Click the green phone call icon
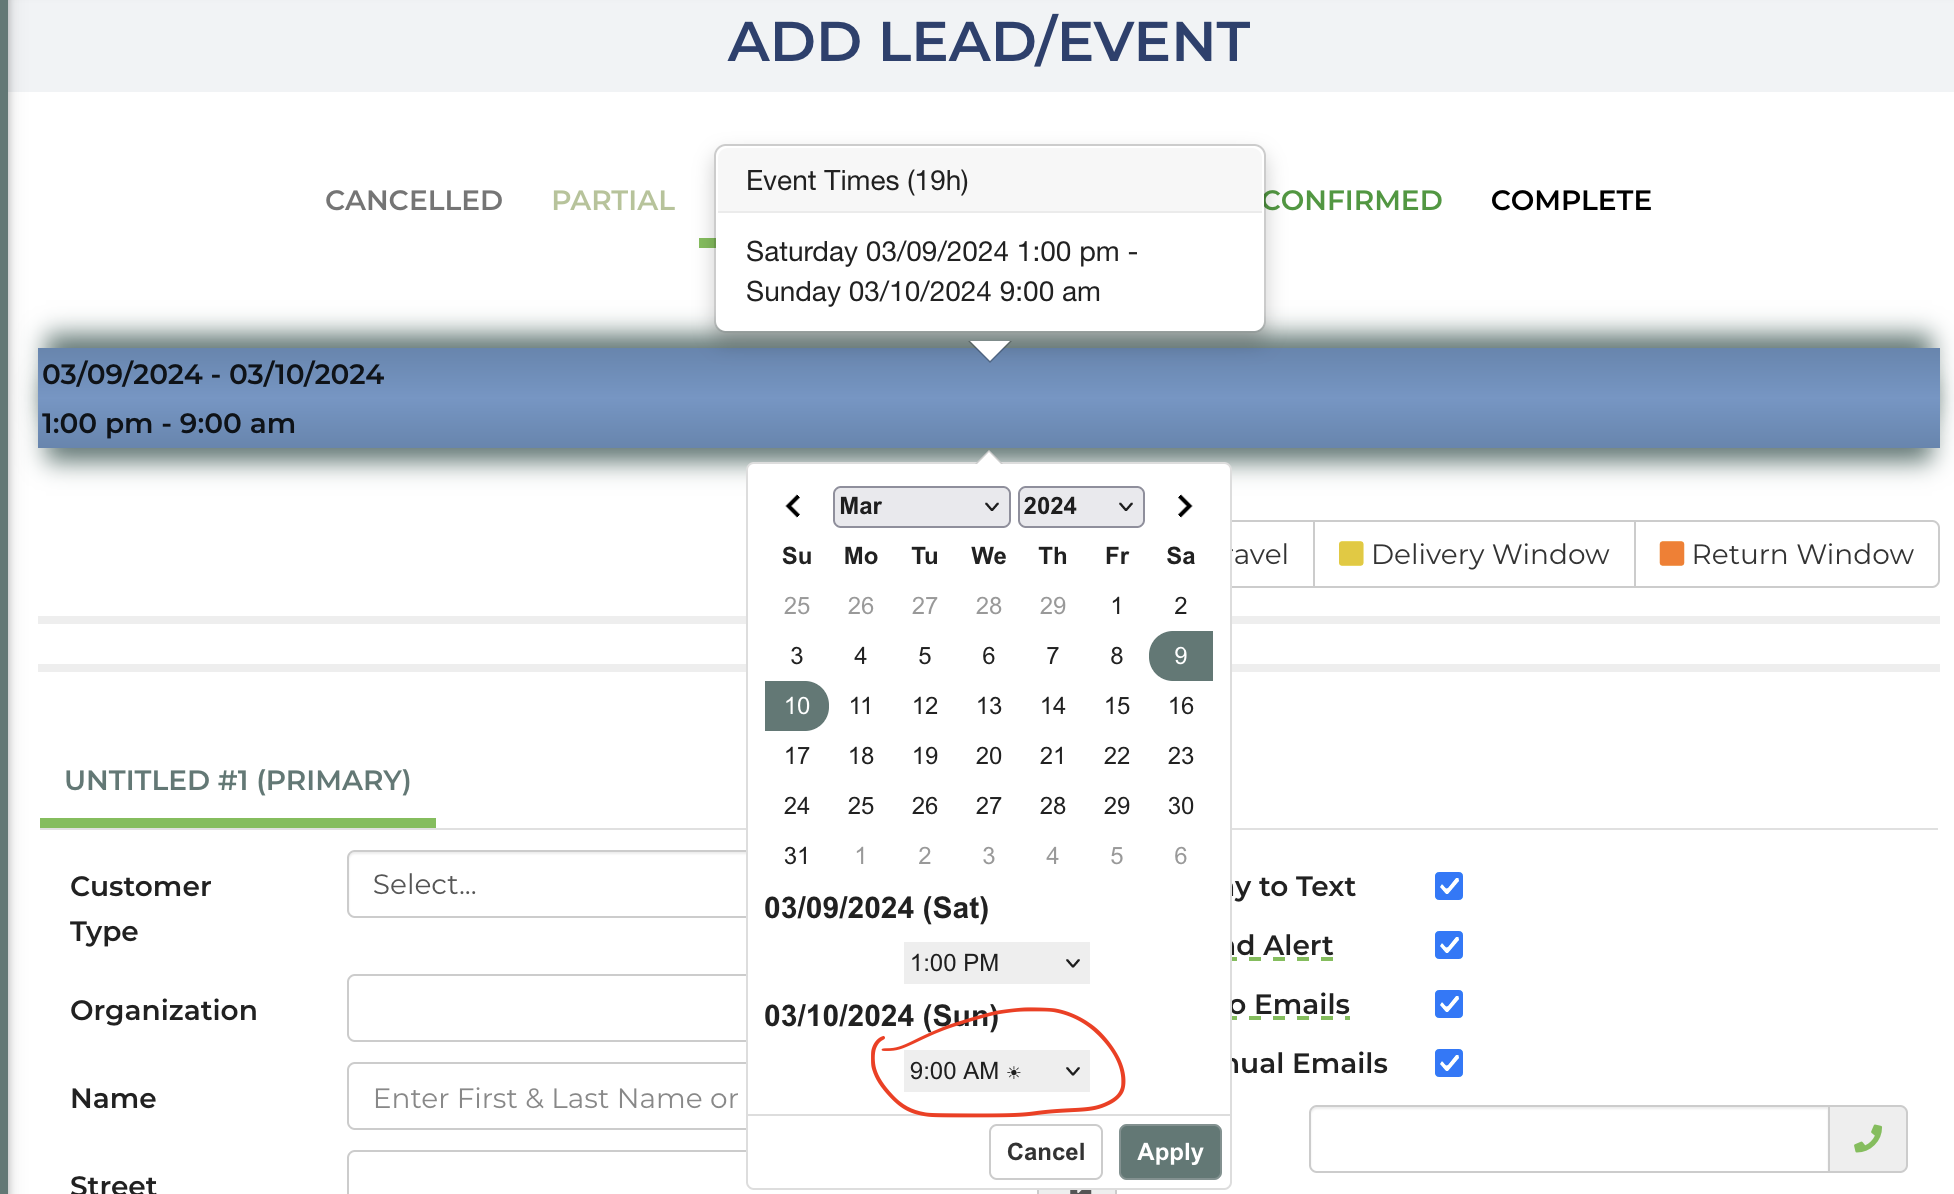 point(1867,1139)
